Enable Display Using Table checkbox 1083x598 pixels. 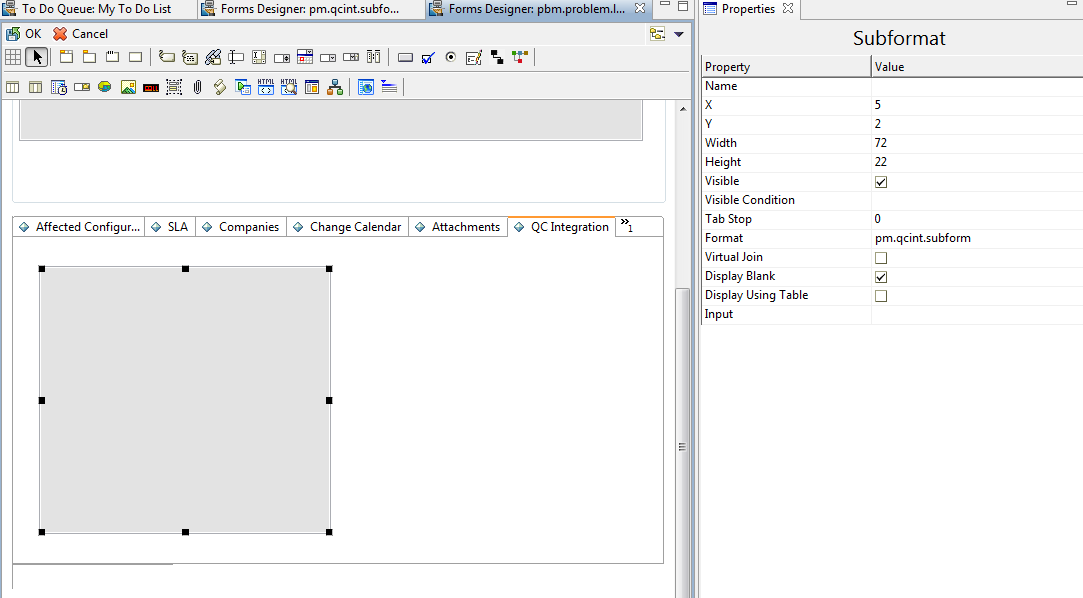881,296
